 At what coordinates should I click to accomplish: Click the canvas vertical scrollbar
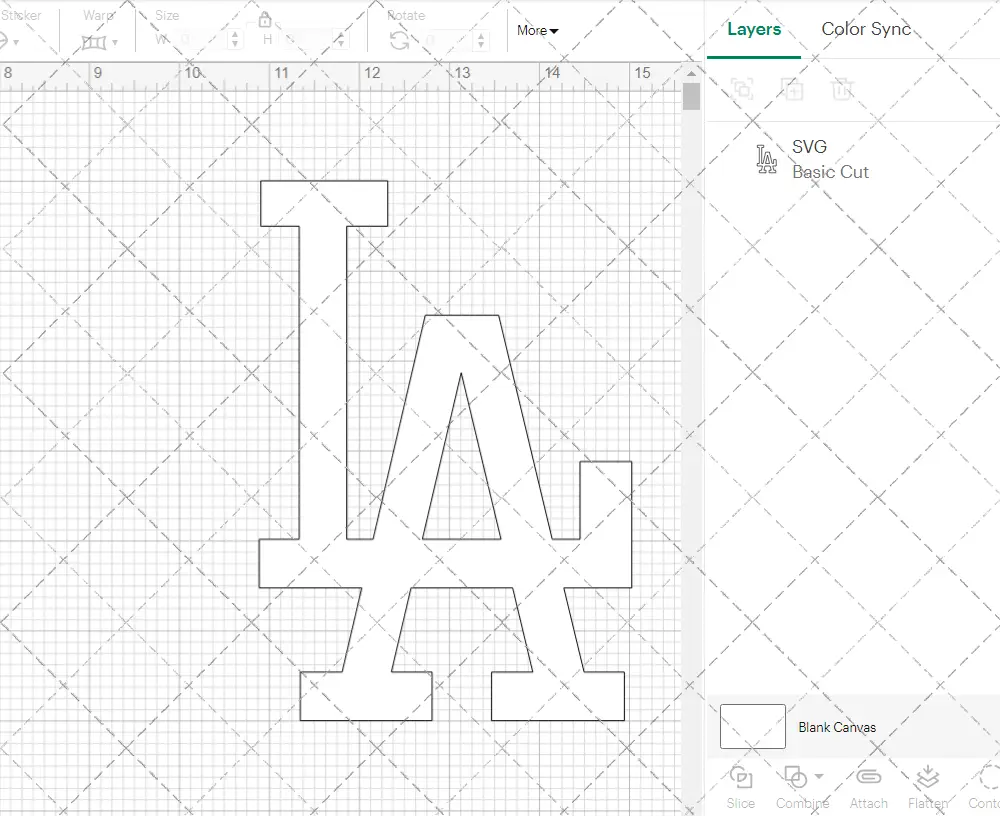coord(691,98)
